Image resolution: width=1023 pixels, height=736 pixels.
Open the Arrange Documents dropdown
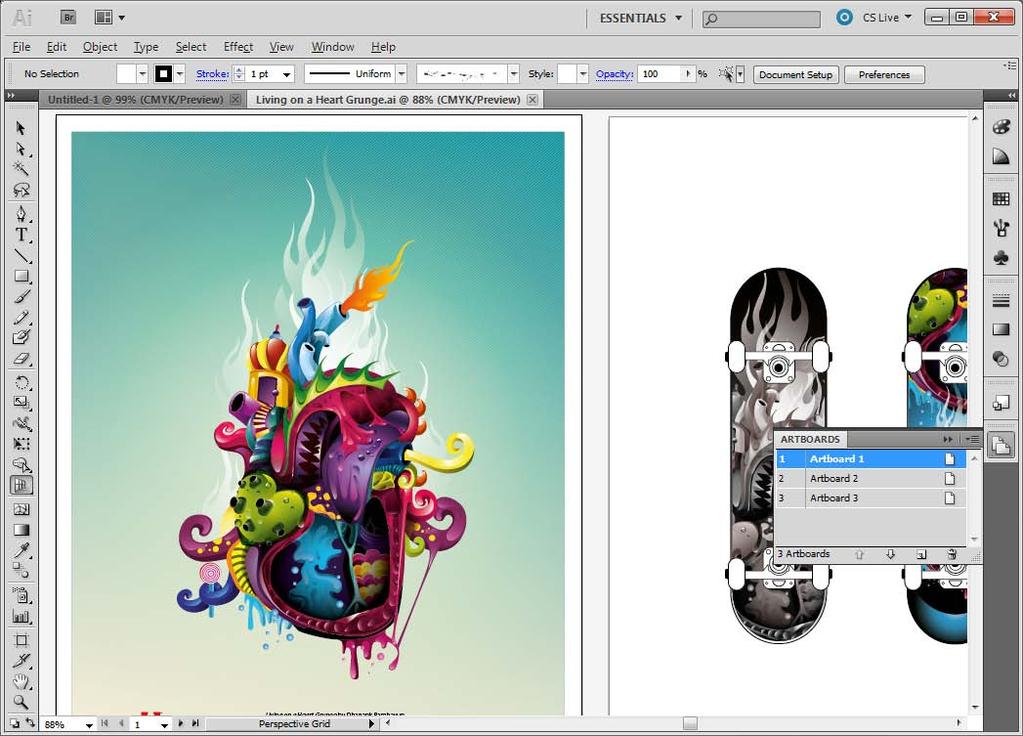coord(110,18)
